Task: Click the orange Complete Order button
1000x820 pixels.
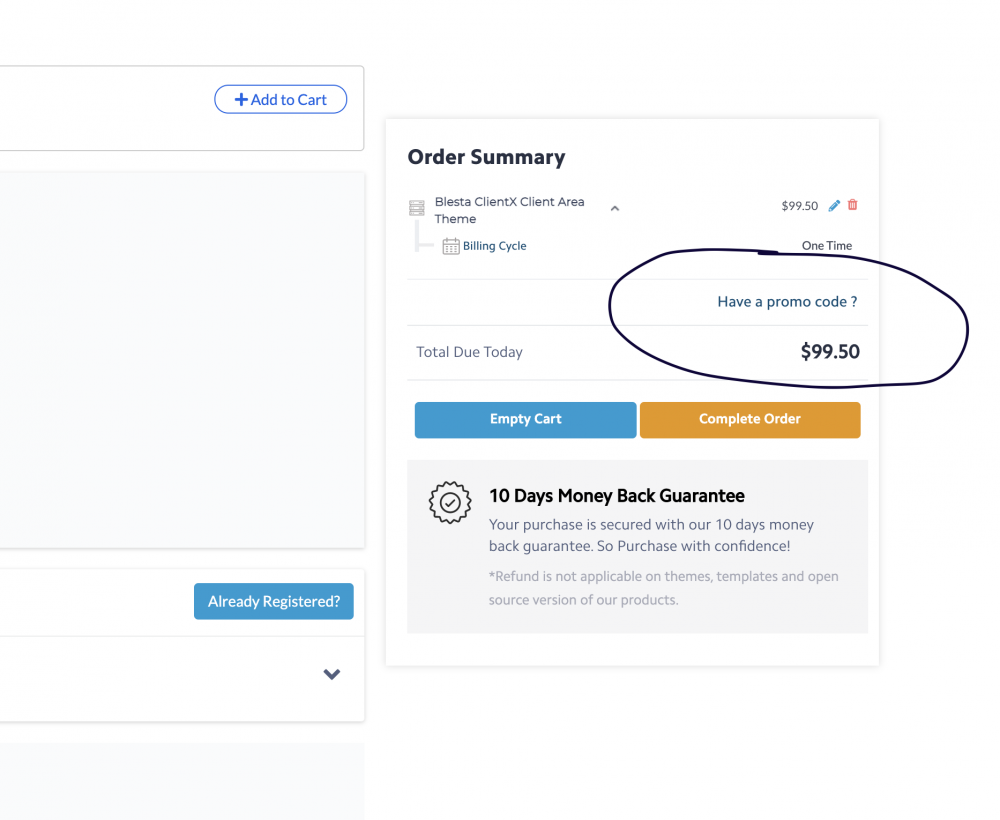Action: (x=750, y=419)
